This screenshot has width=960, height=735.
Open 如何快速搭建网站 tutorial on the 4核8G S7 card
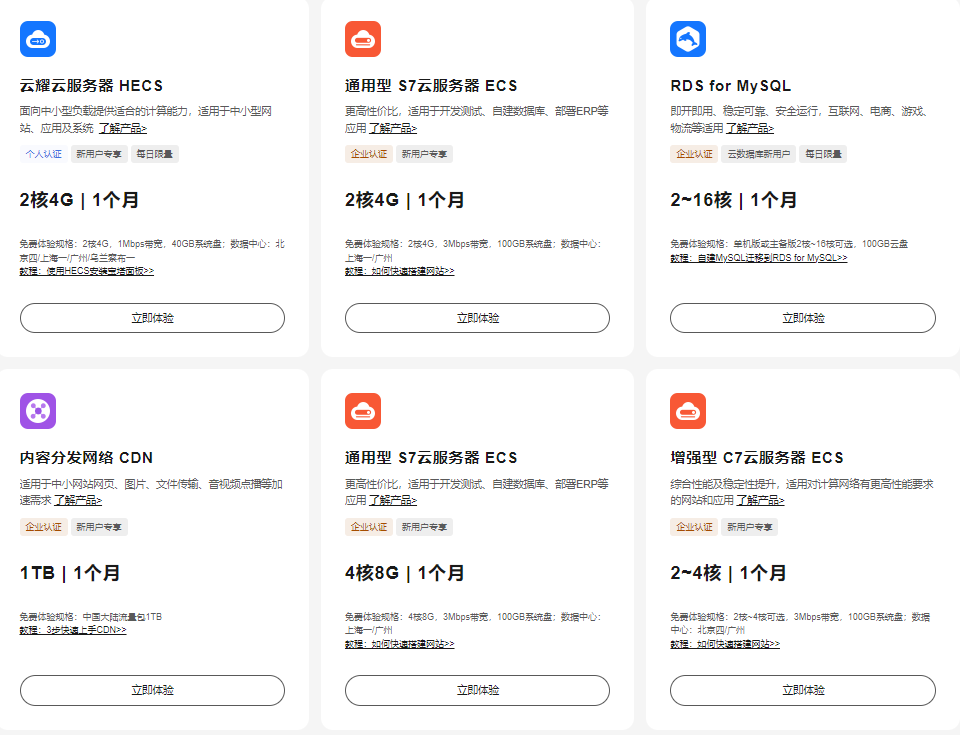[x=399, y=644]
